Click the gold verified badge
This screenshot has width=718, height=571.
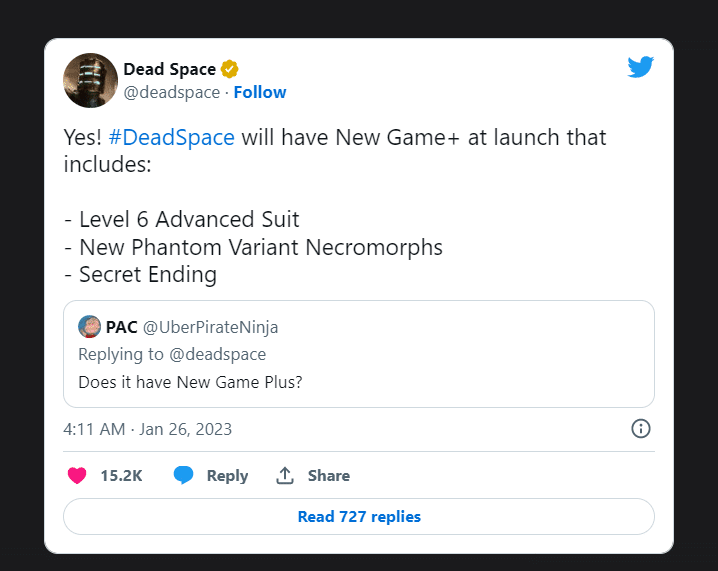click(229, 69)
